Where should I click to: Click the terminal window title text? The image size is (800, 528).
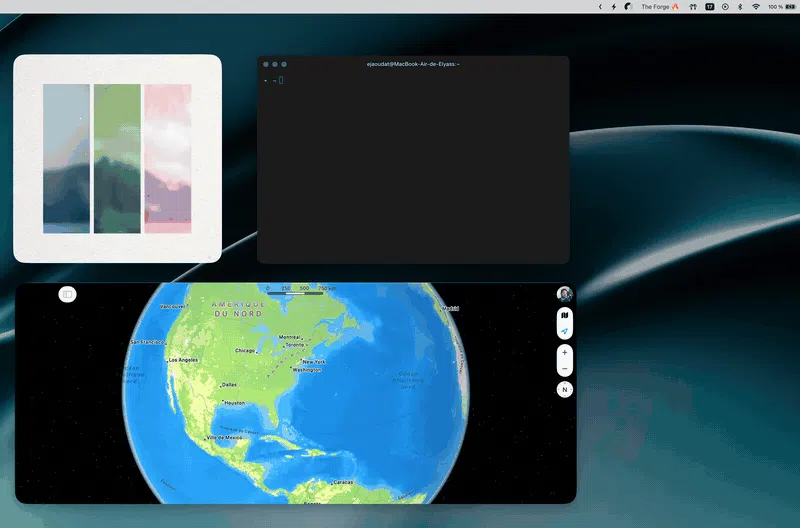pyautogui.click(x=413, y=64)
